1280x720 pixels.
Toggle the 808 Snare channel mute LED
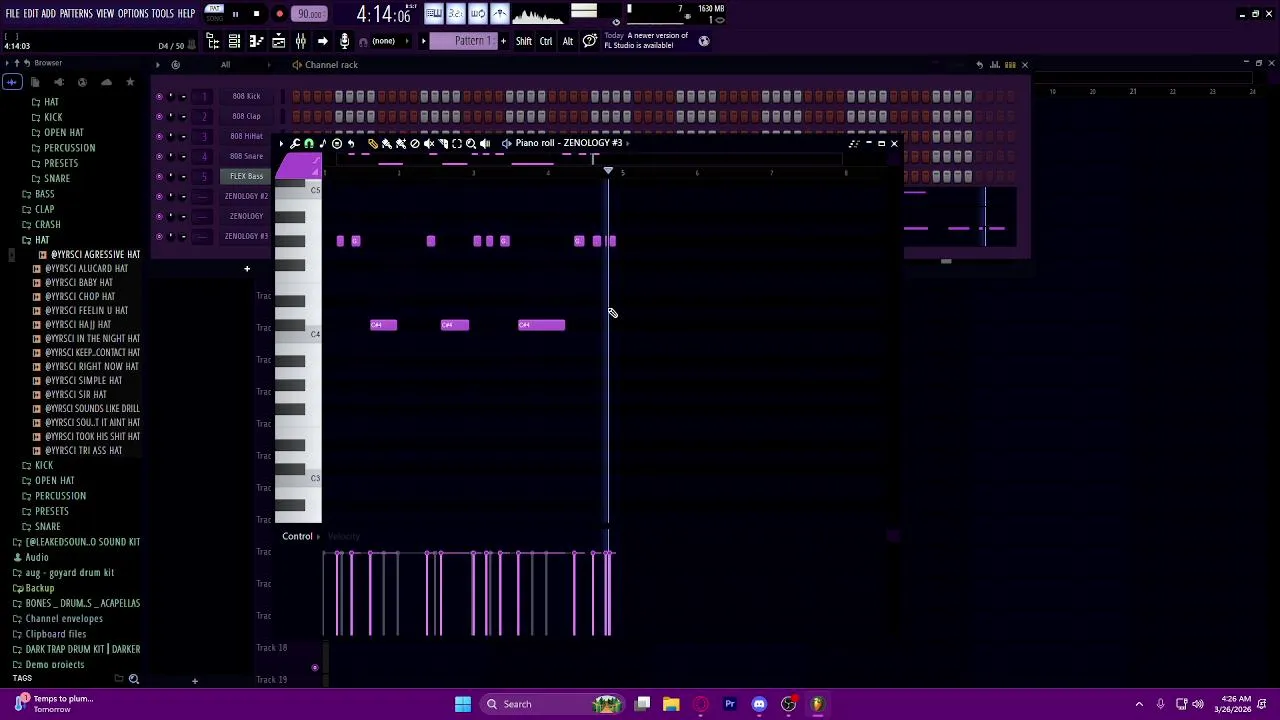tap(159, 156)
